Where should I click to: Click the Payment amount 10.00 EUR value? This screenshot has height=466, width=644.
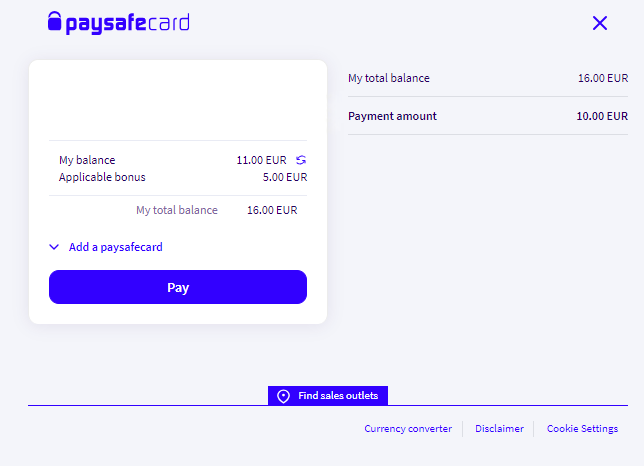[x=602, y=116]
